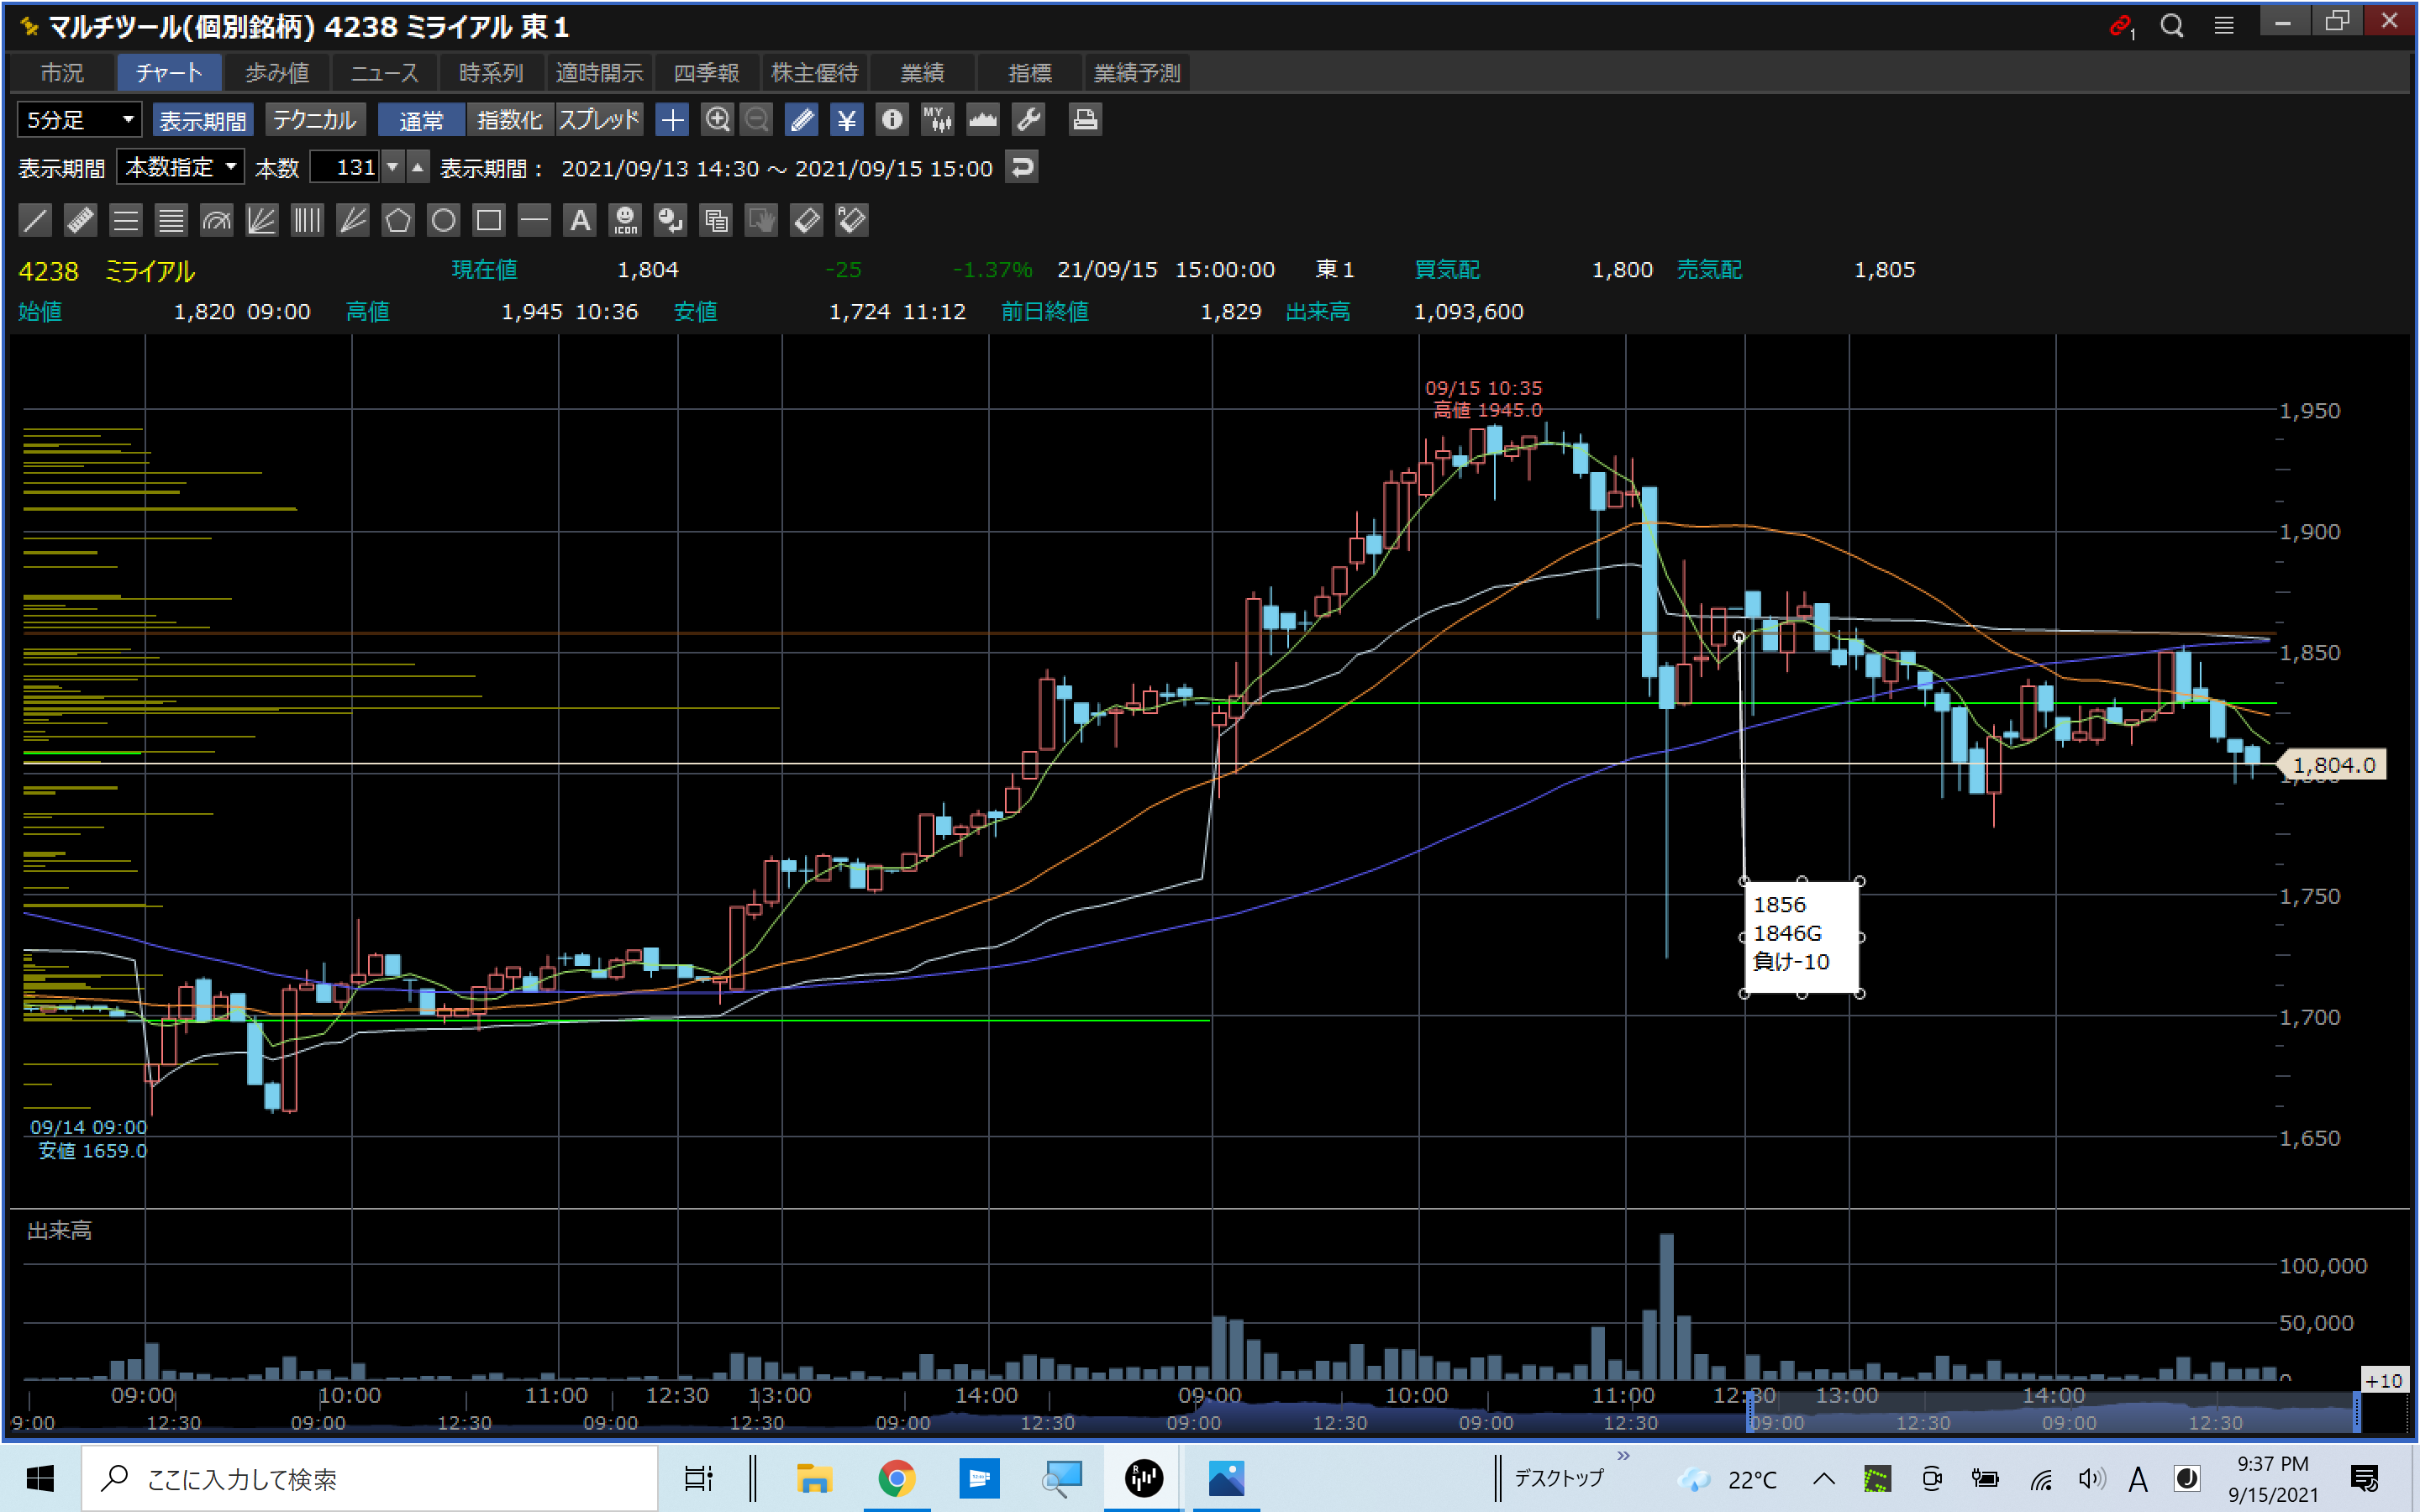Click the printer icon in toolbar

point(1085,120)
